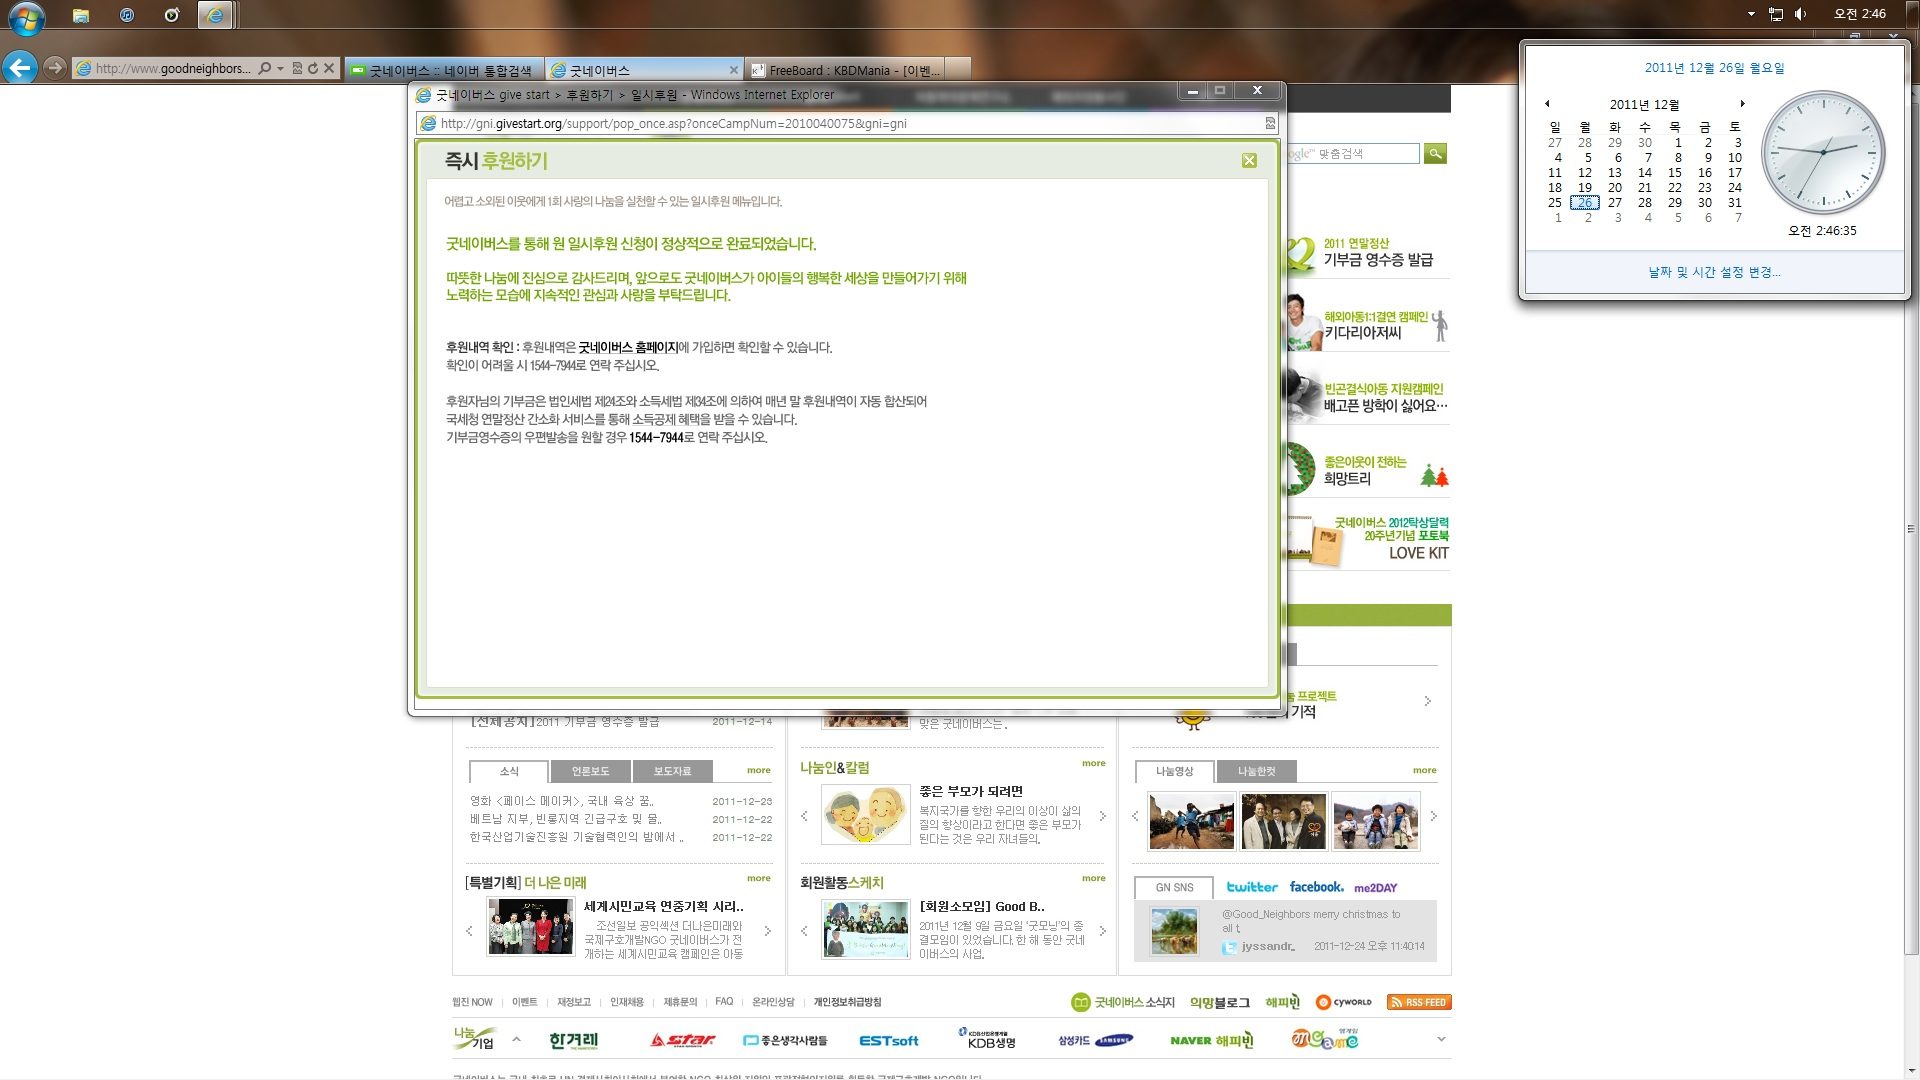Expand the sponsor logos chevron at bottom right
The image size is (1920, 1080).
pyautogui.click(x=1441, y=1039)
